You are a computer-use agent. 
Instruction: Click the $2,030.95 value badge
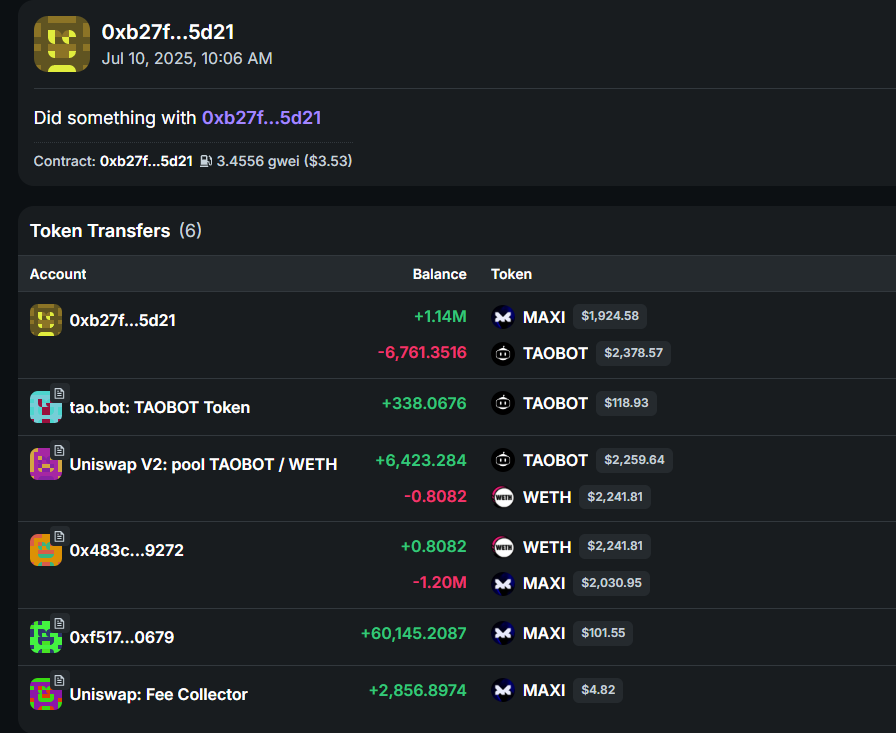click(611, 583)
